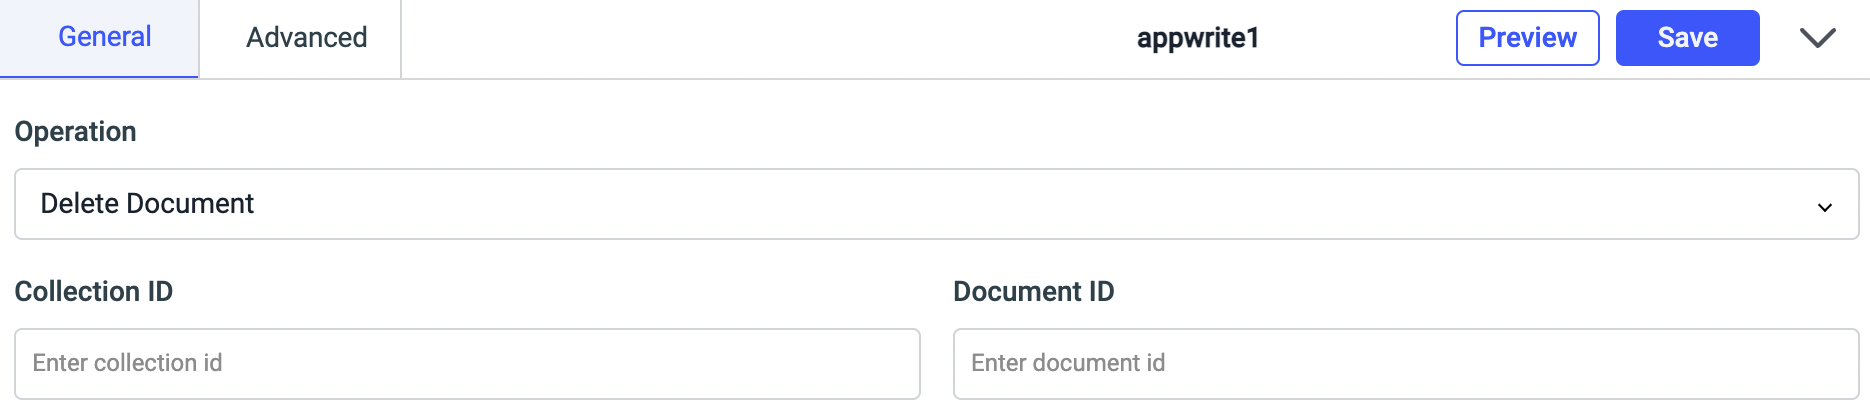Click the Document ID label
Screen dimensions: 1870x410
point(1033,292)
